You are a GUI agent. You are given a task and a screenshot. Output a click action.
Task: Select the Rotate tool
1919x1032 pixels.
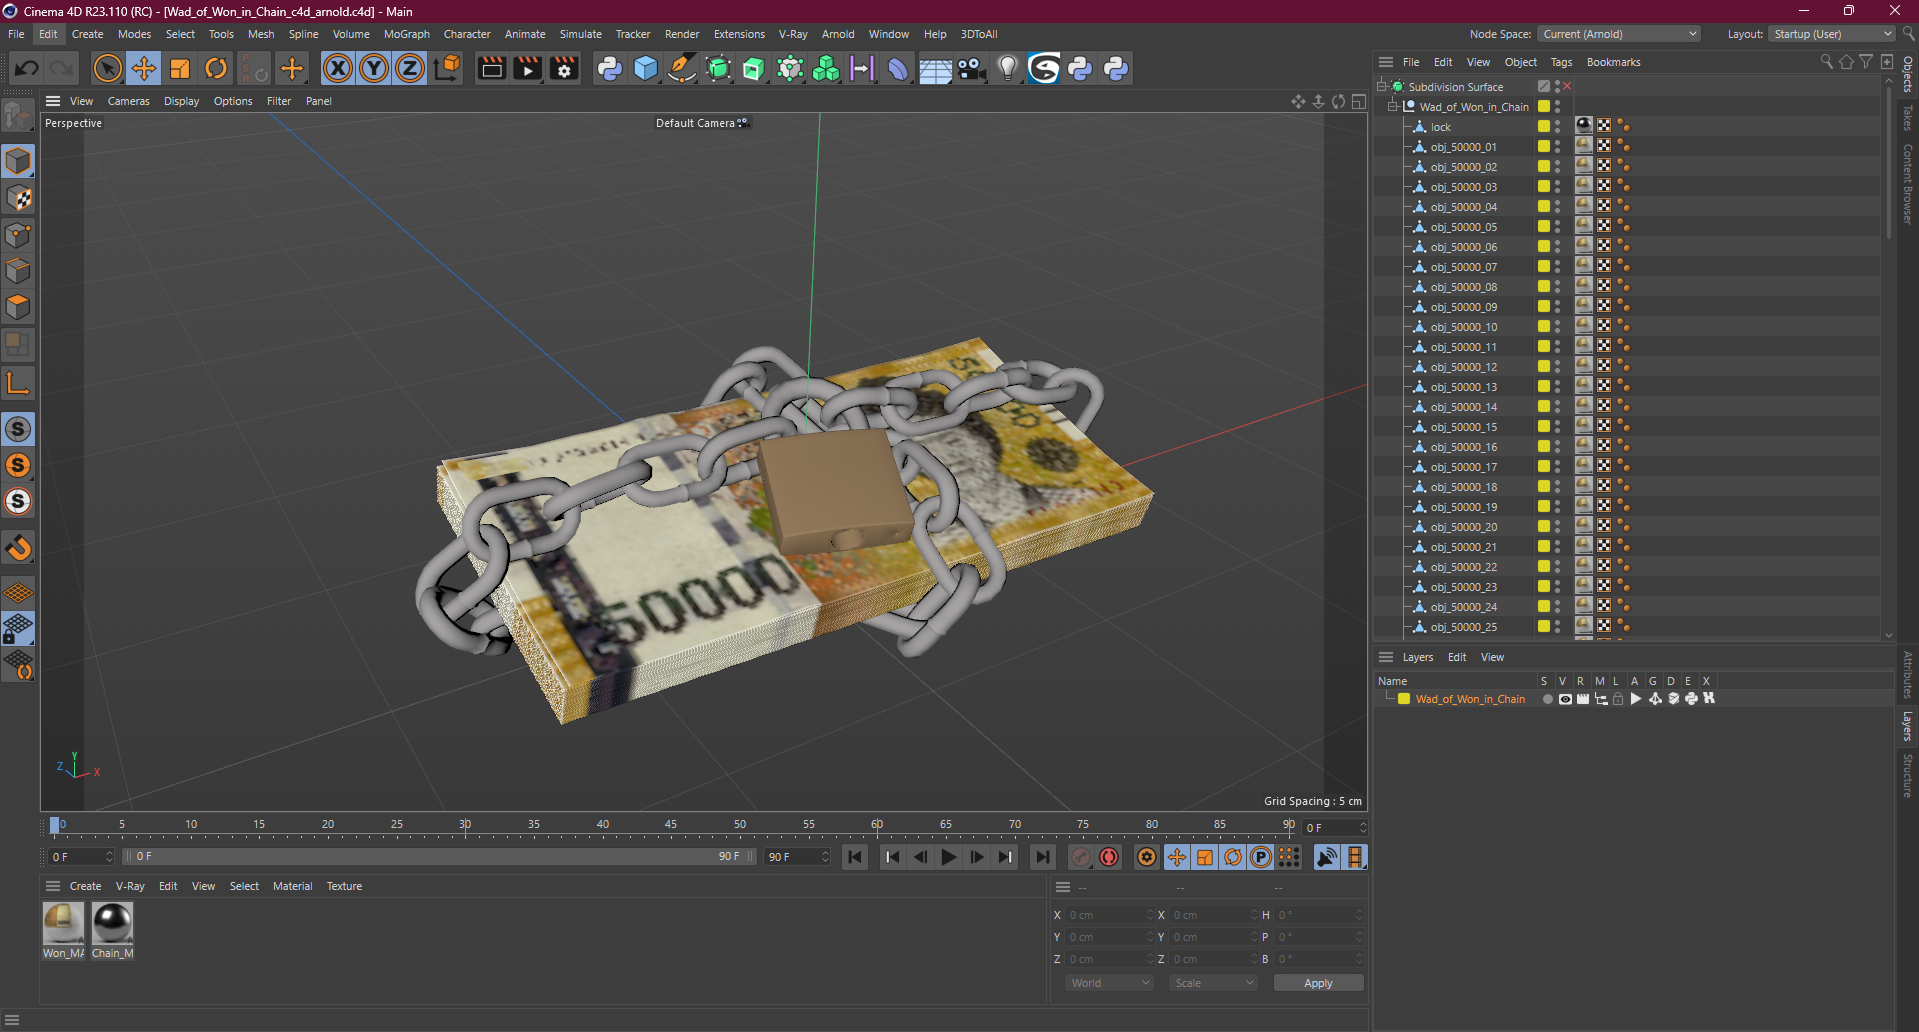point(216,68)
